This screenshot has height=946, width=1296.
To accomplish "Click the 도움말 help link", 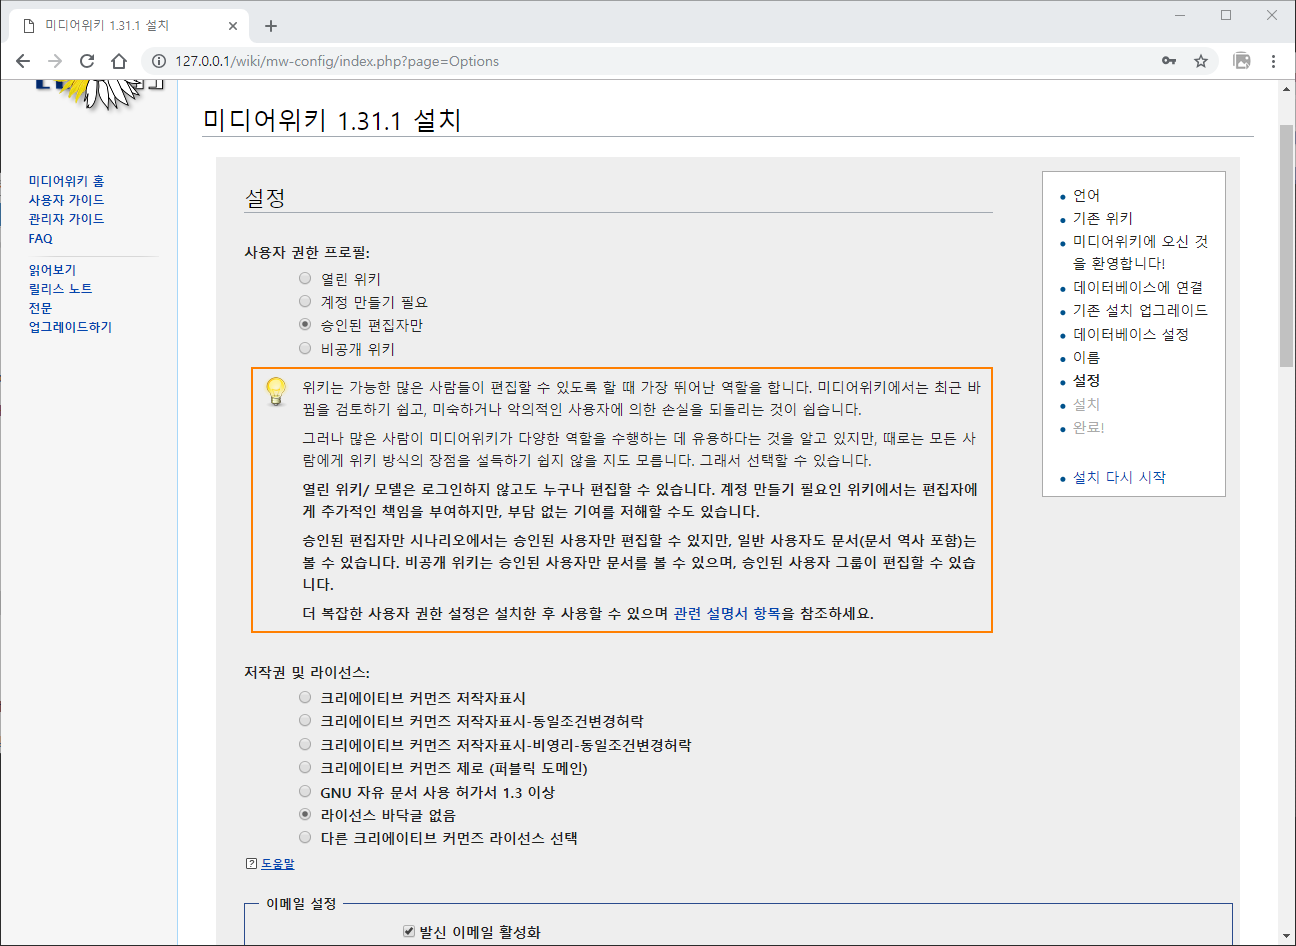I will coord(278,864).
